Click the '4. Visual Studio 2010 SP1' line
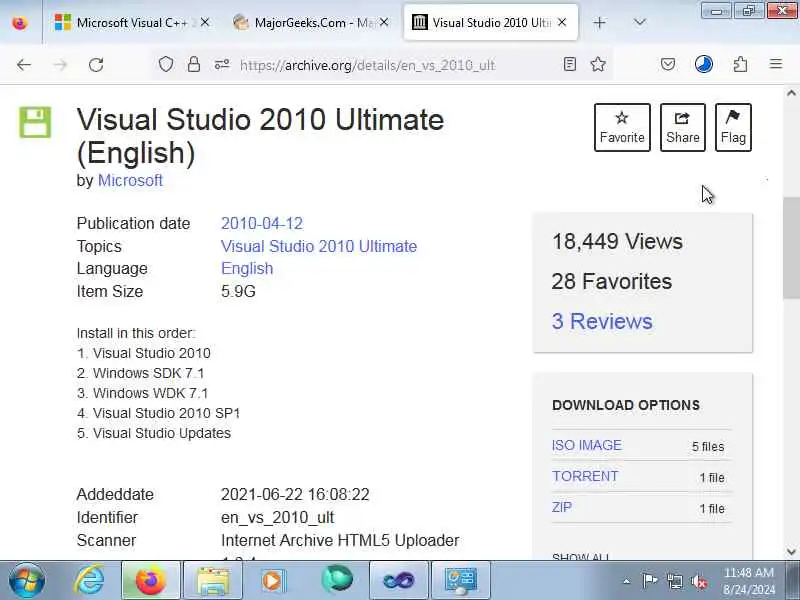This screenshot has height=600, width=800. click(159, 413)
